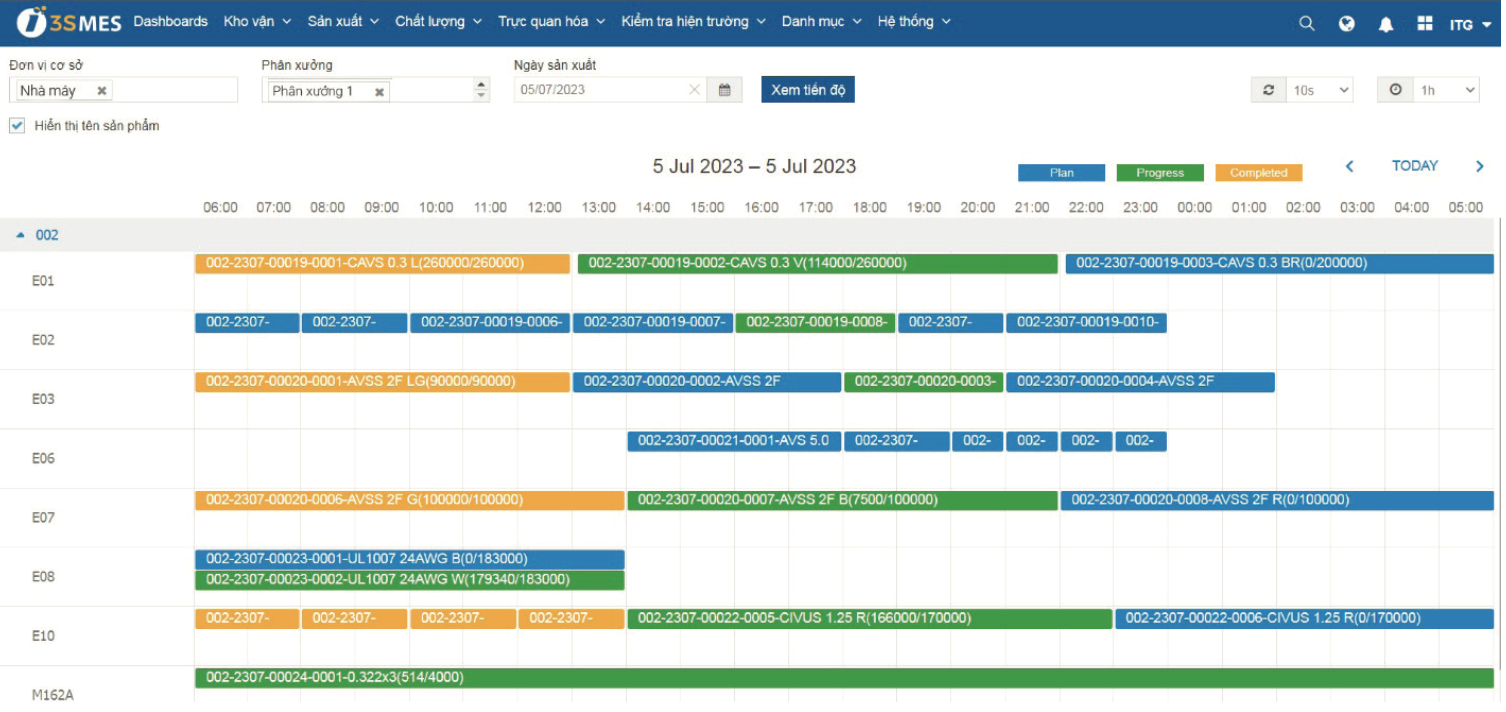This screenshot has height=712, width=1506.
Task: Open the Sản xuất menu
Action: click(x=343, y=21)
